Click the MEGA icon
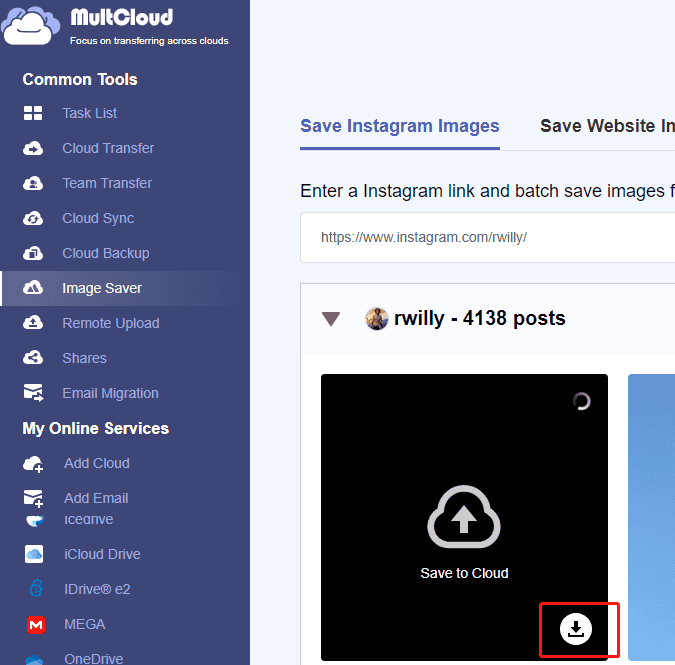 (36, 625)
